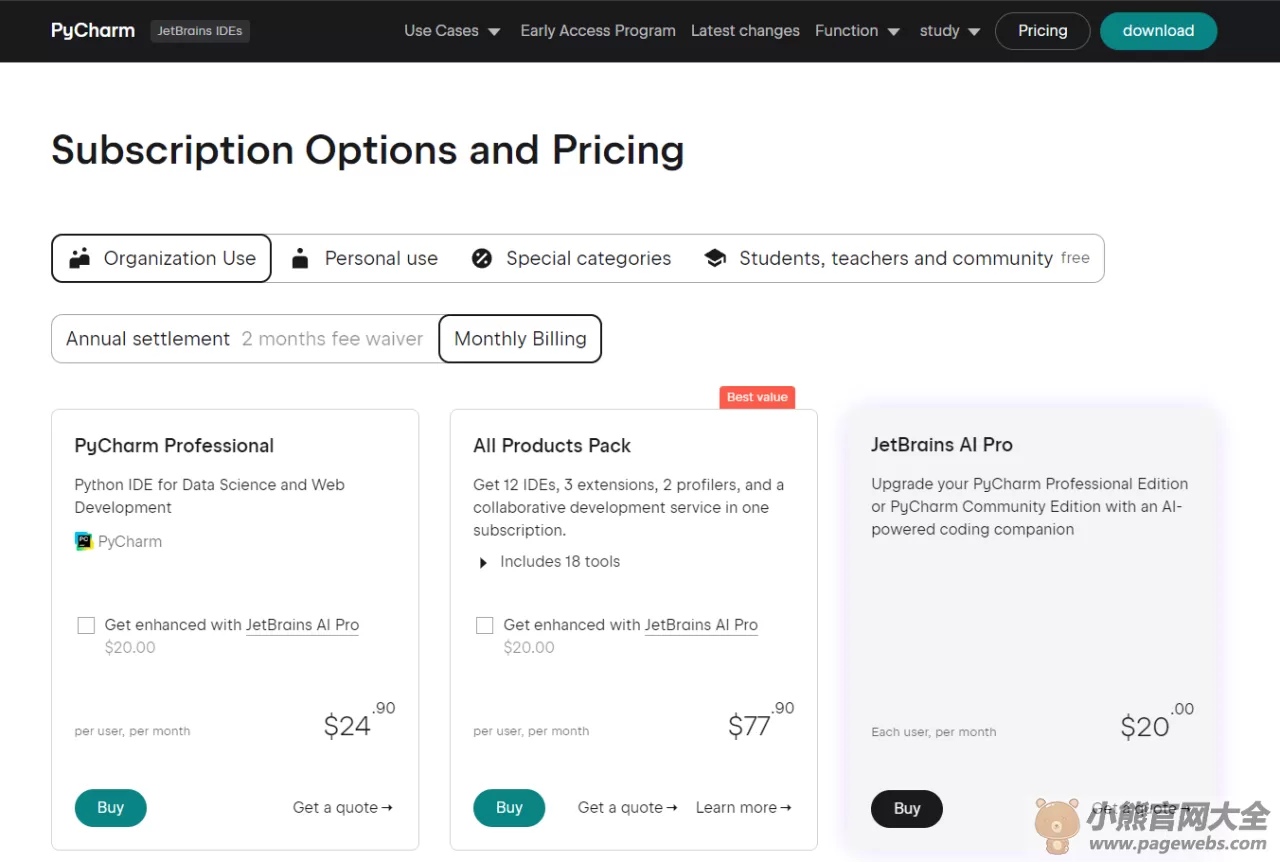
Task: Click the Special categories percent icon
Action: (x=482, y=258)
